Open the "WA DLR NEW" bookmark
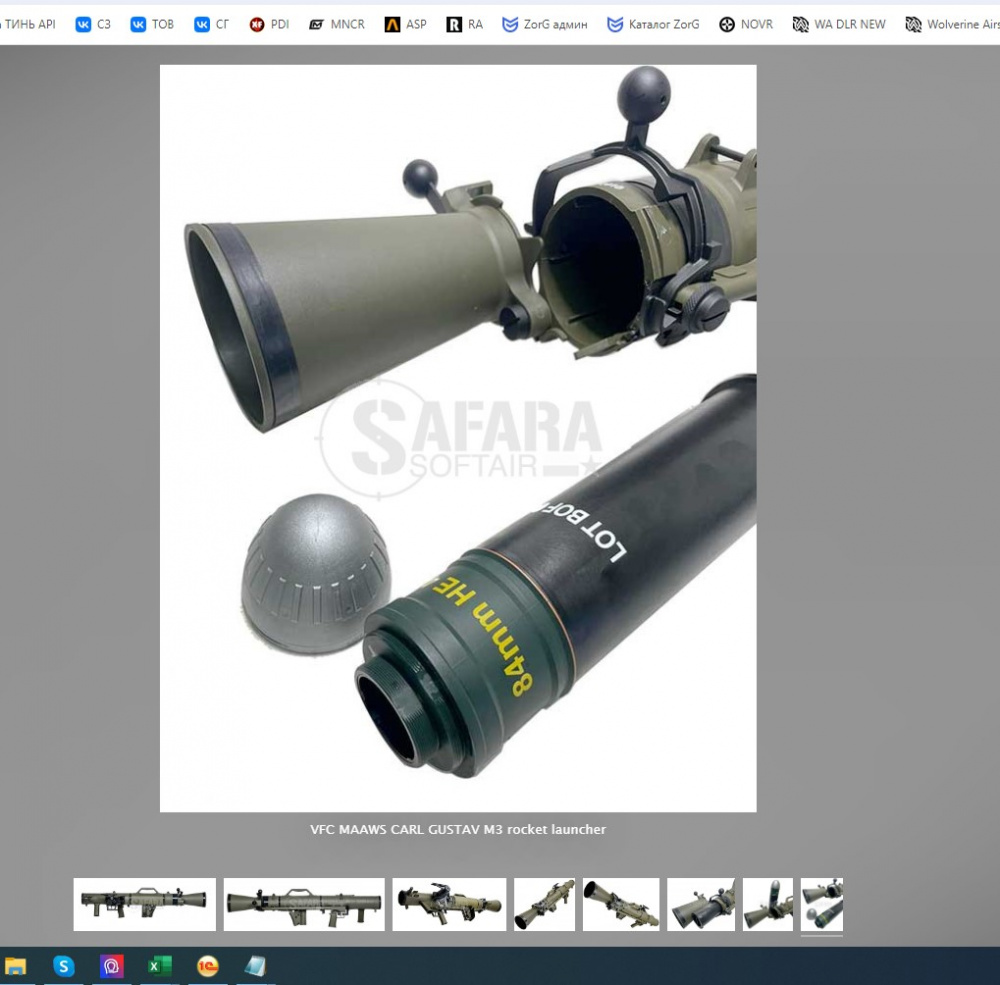 [x=839, y=24]
